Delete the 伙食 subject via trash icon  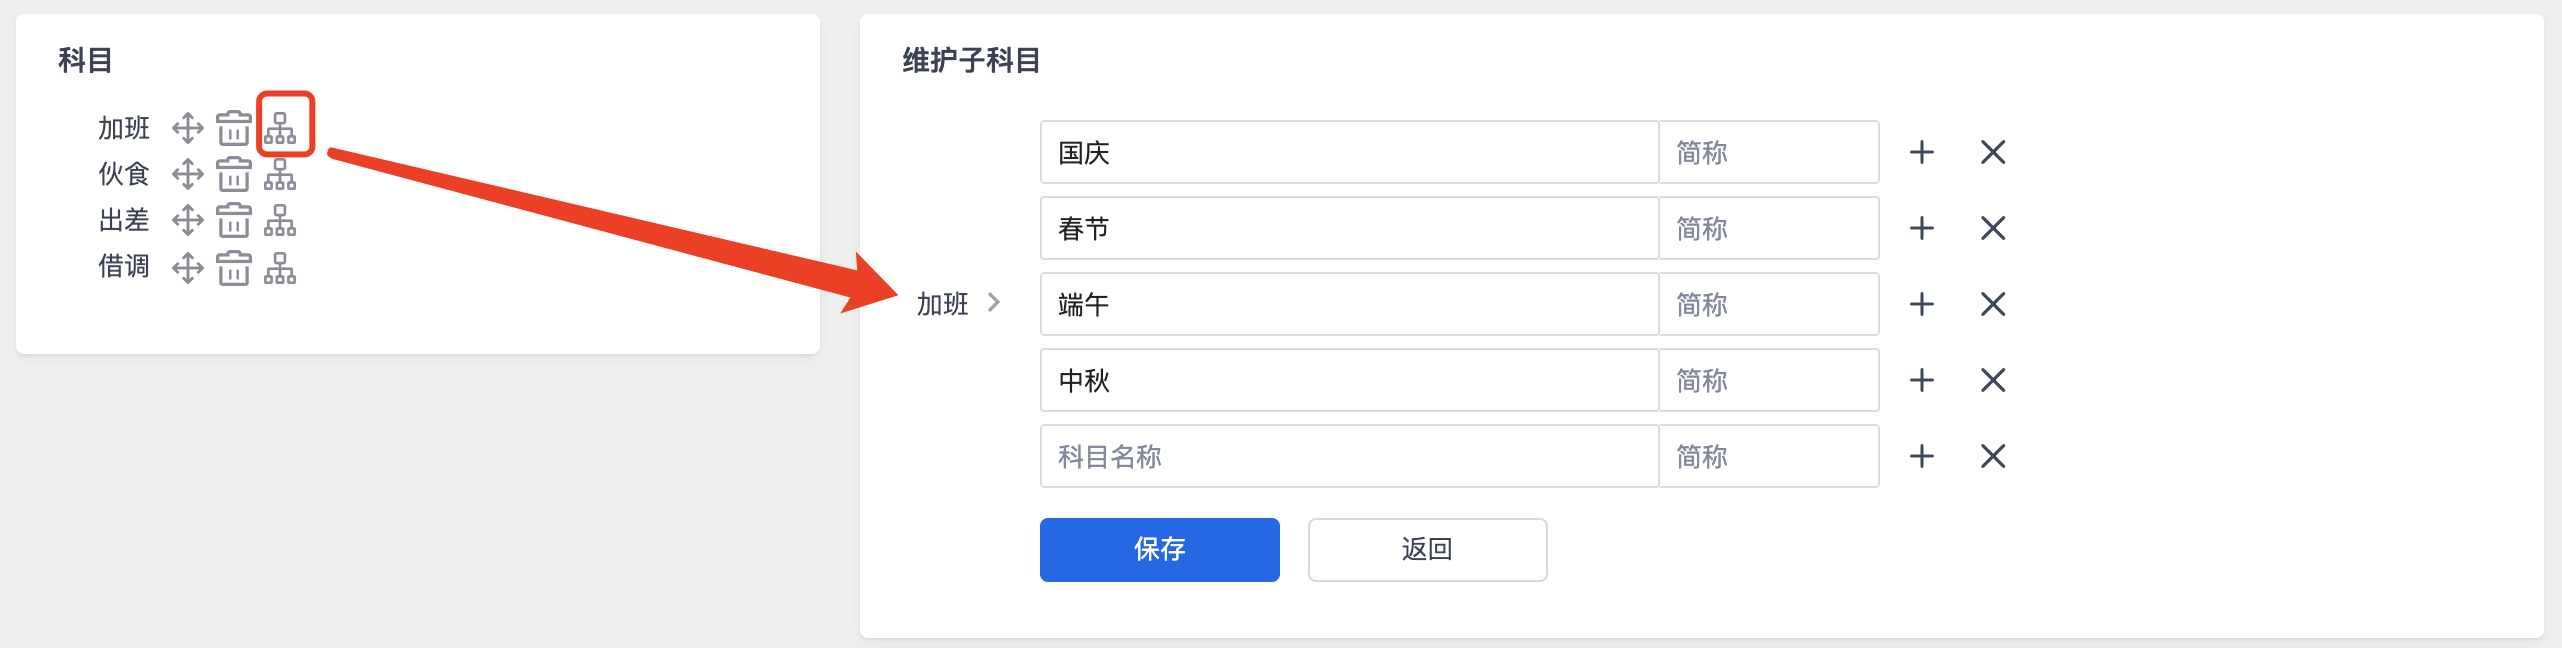tap(234, 174)
